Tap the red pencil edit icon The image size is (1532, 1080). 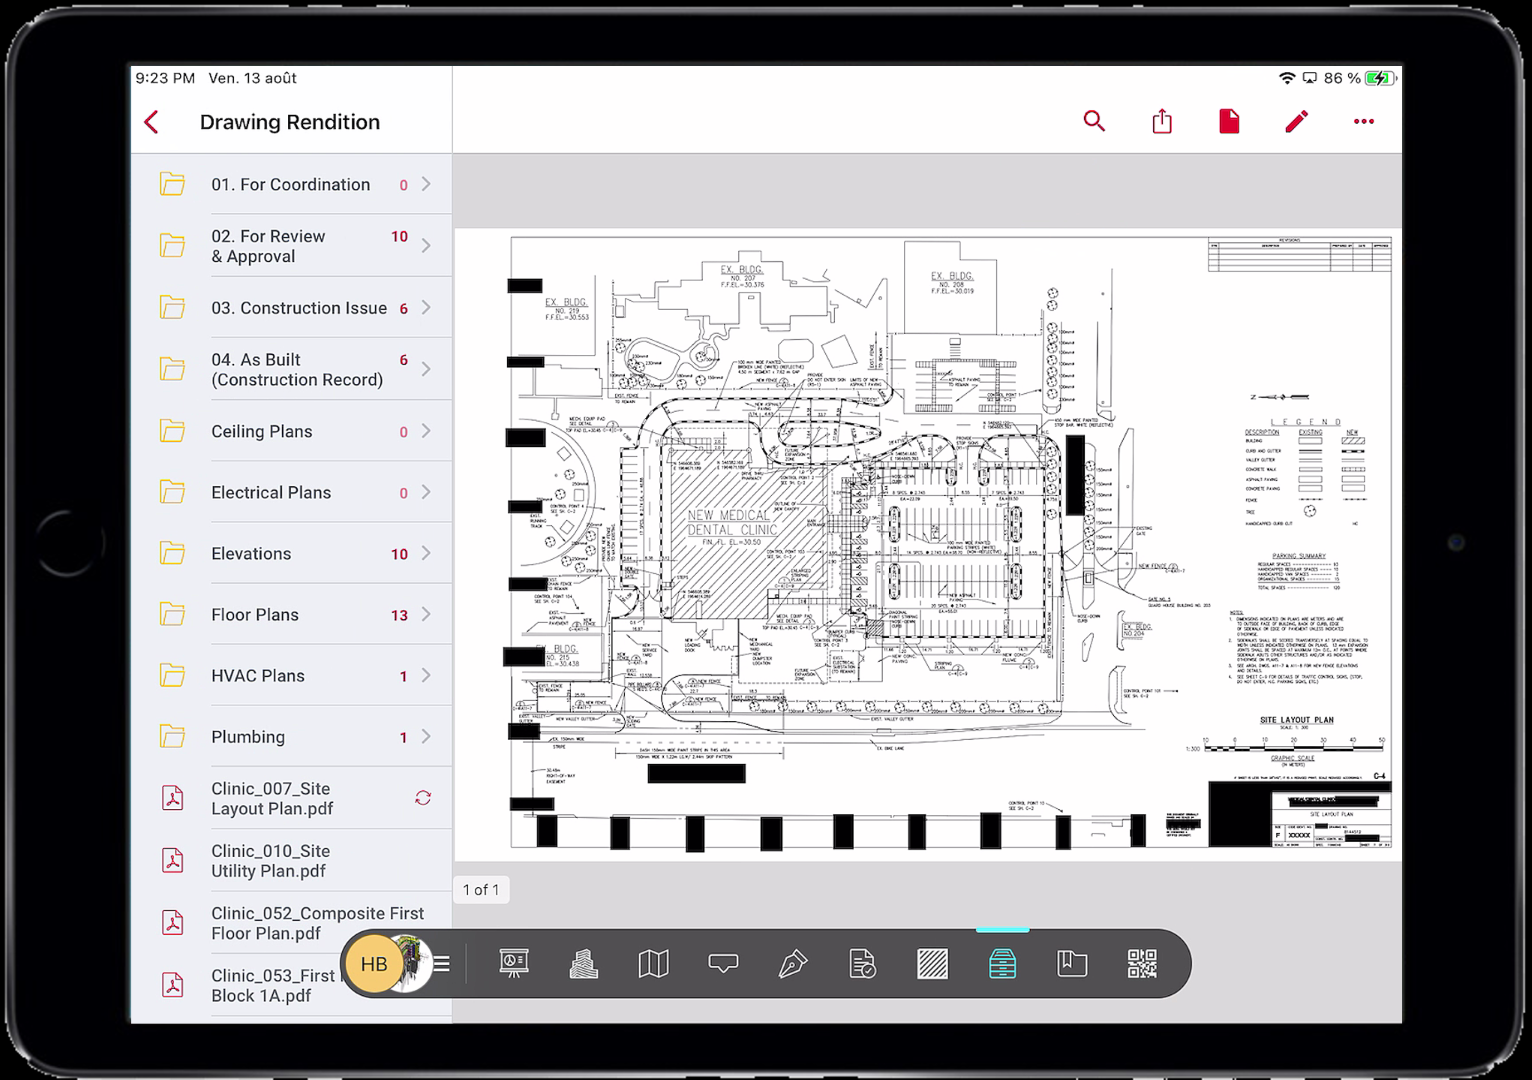click(1296, 122)
